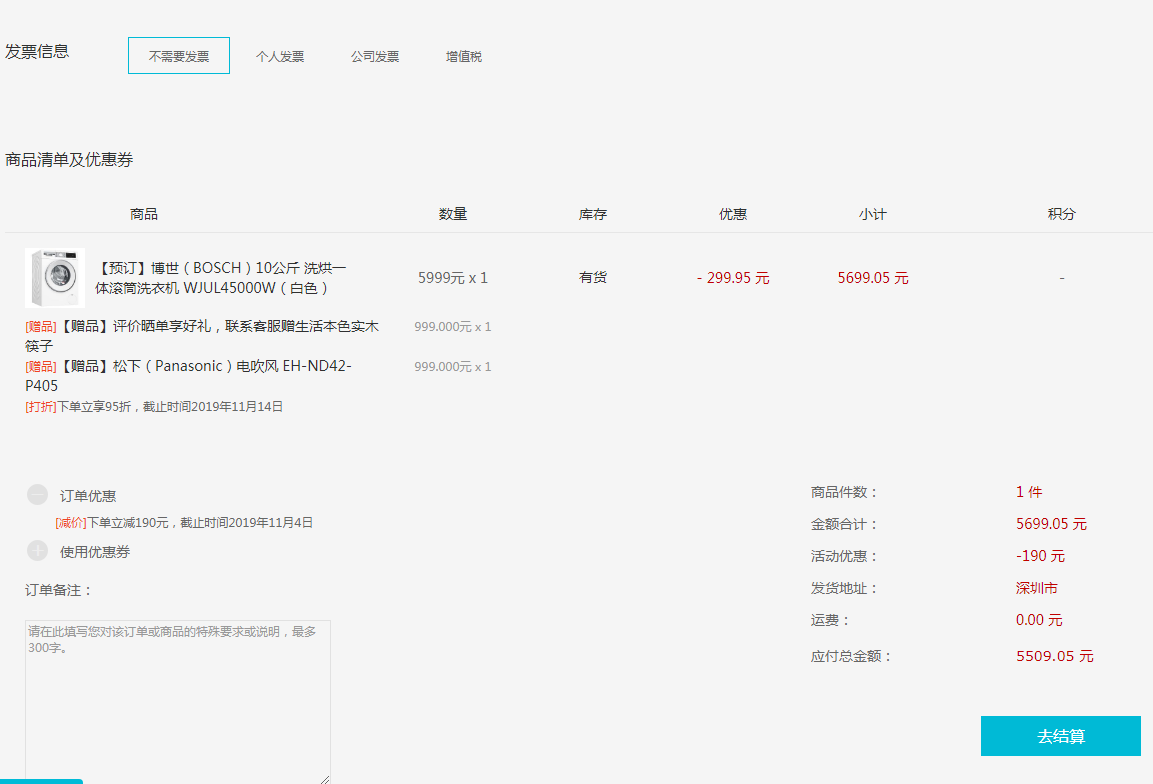
Task: Collapse the 订单优惠 section via minus icon
Action: tap(38, 495)
